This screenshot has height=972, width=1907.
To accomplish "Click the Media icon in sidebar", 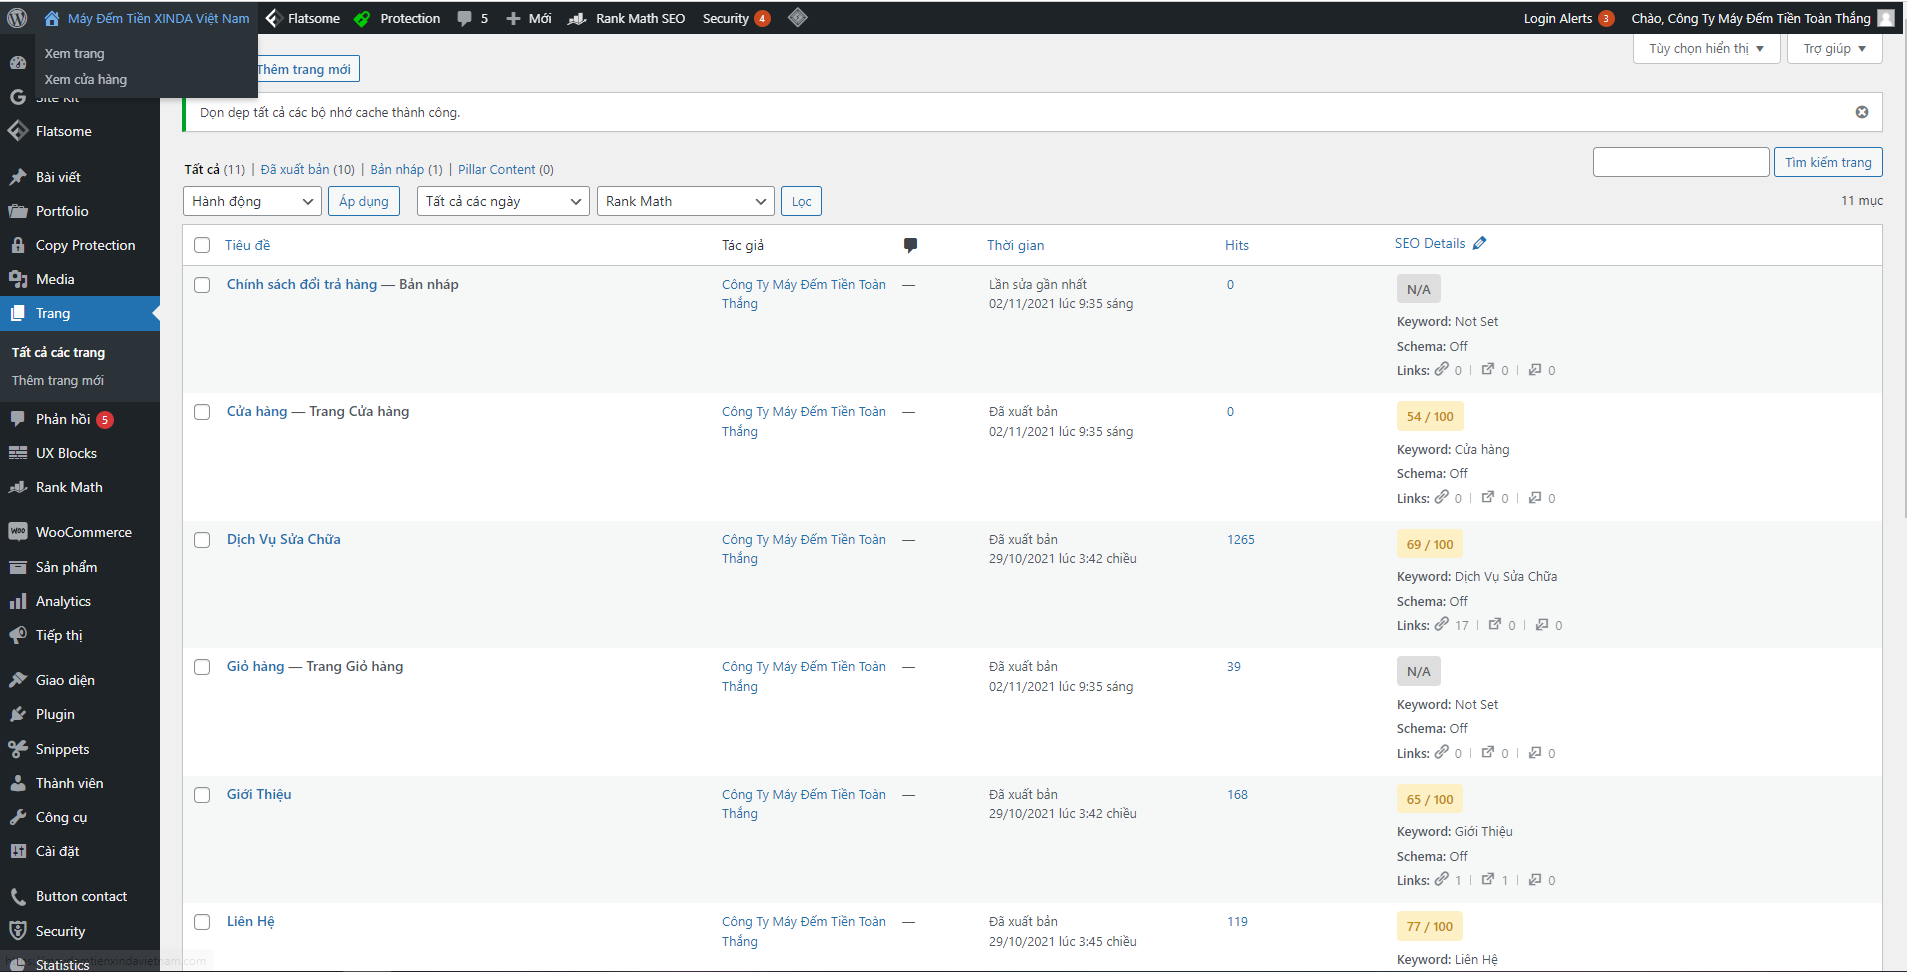I will click(18, 279).
